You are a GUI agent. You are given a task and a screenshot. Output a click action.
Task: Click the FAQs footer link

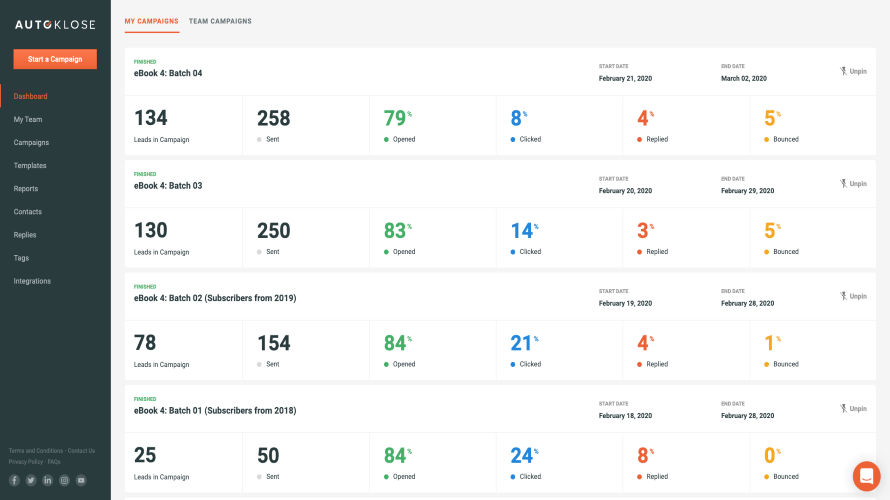pos(54,462)
